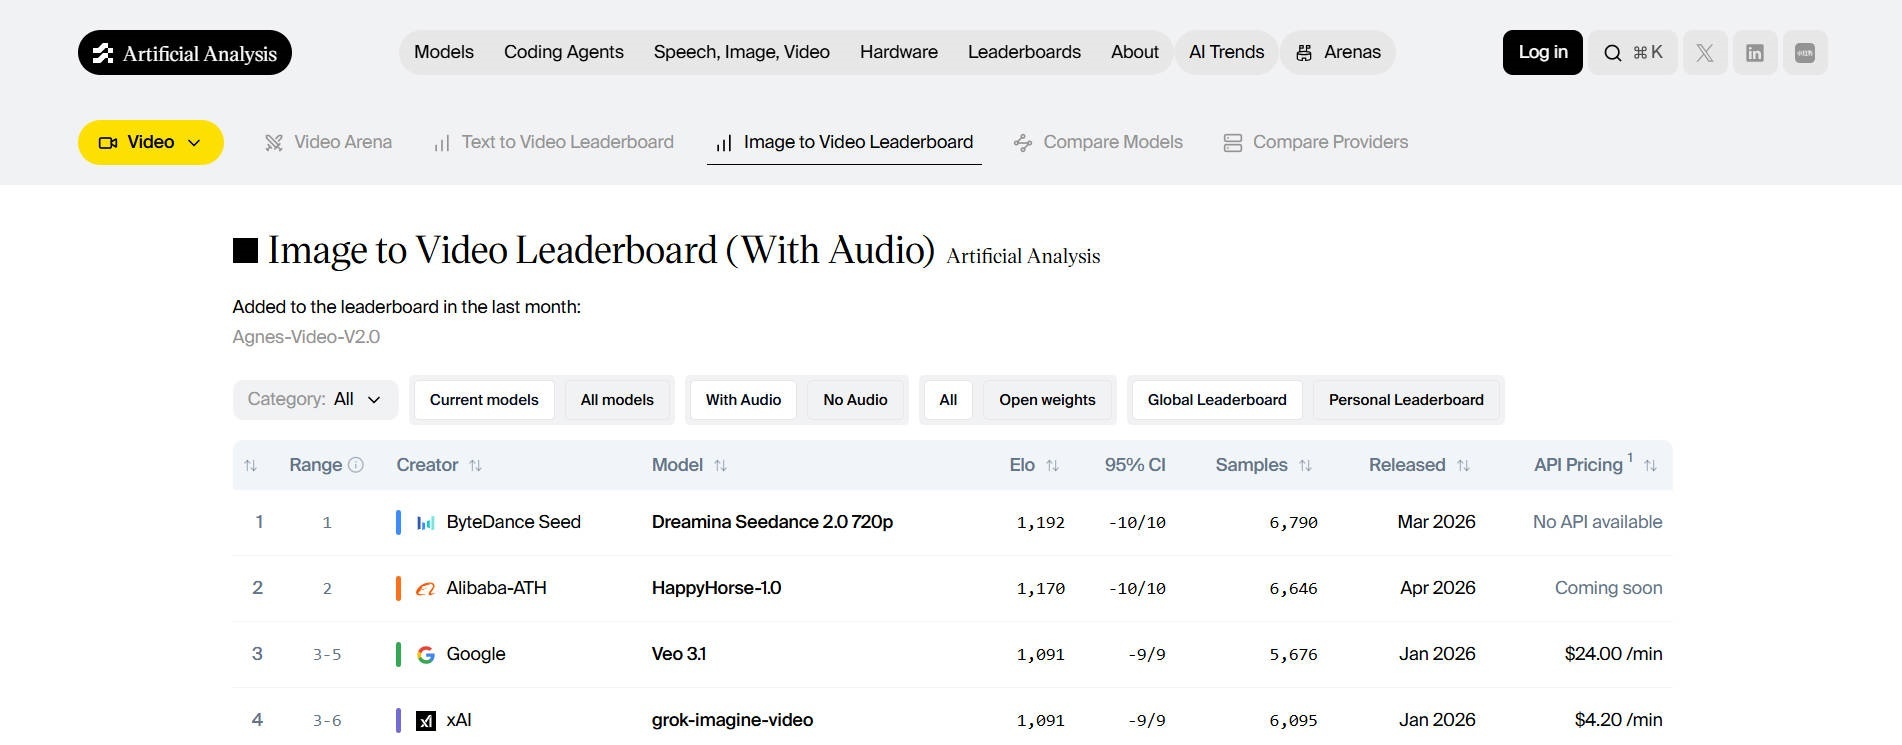This screenshot has width=1902, height=745.
Task: Open the HappyHorse-1.0 model
Action: click(x=716, y=588)
